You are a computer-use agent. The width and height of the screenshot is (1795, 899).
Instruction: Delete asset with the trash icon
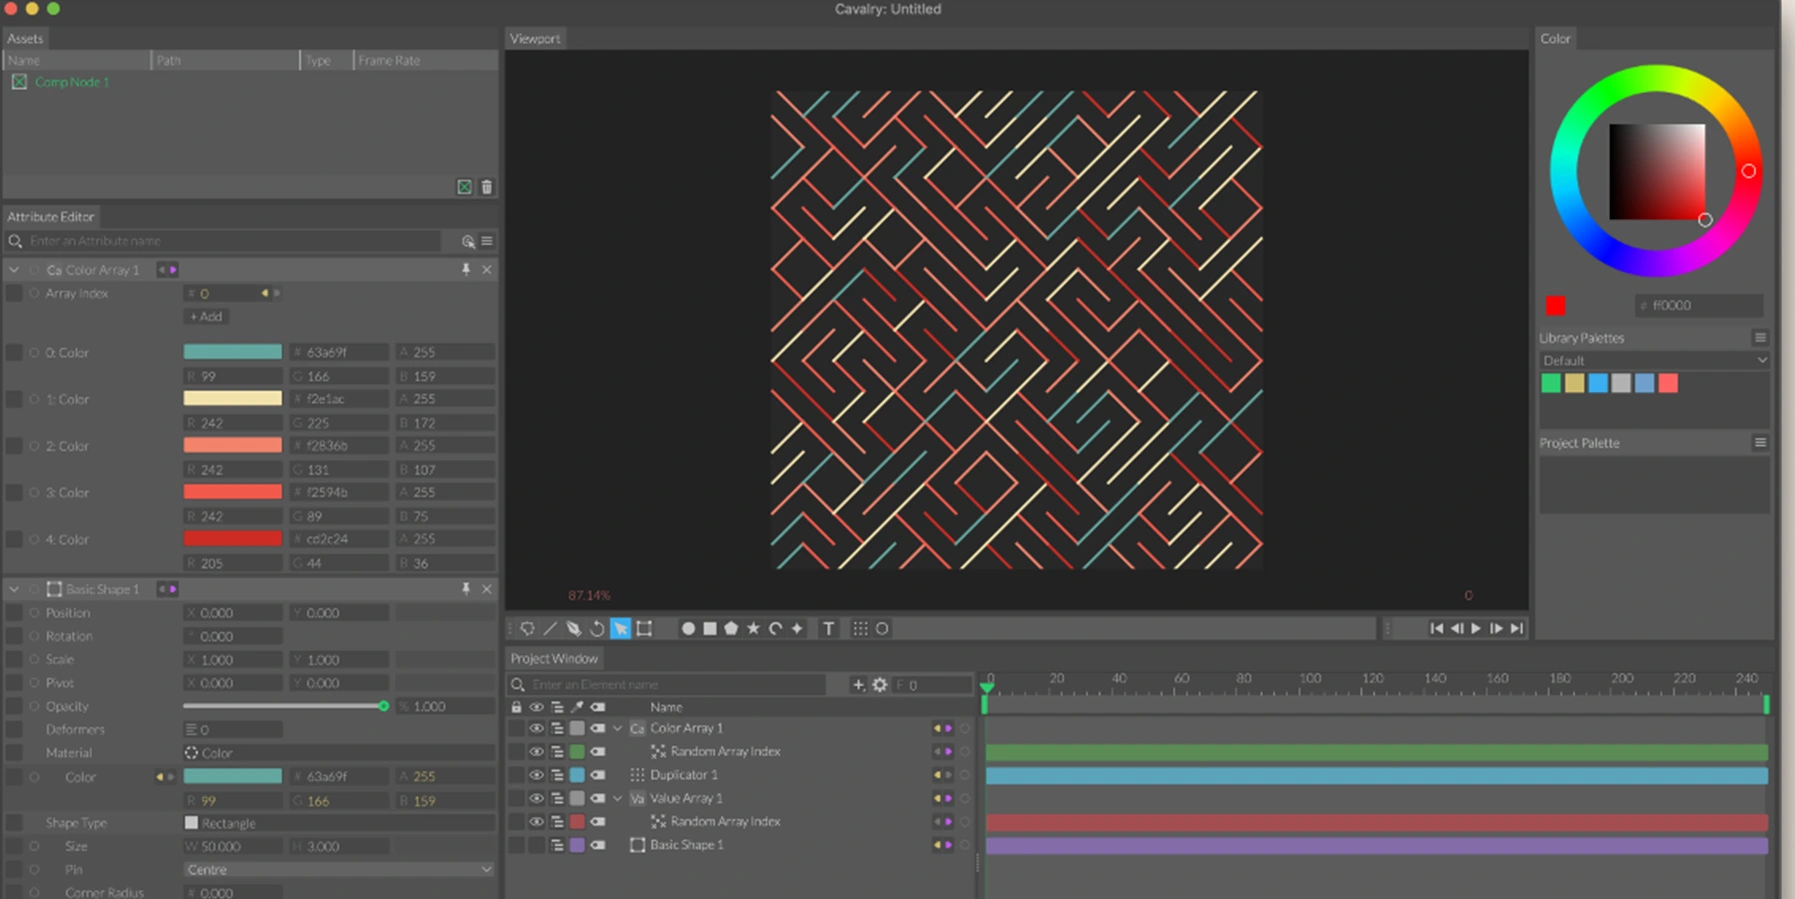(487, 187)
